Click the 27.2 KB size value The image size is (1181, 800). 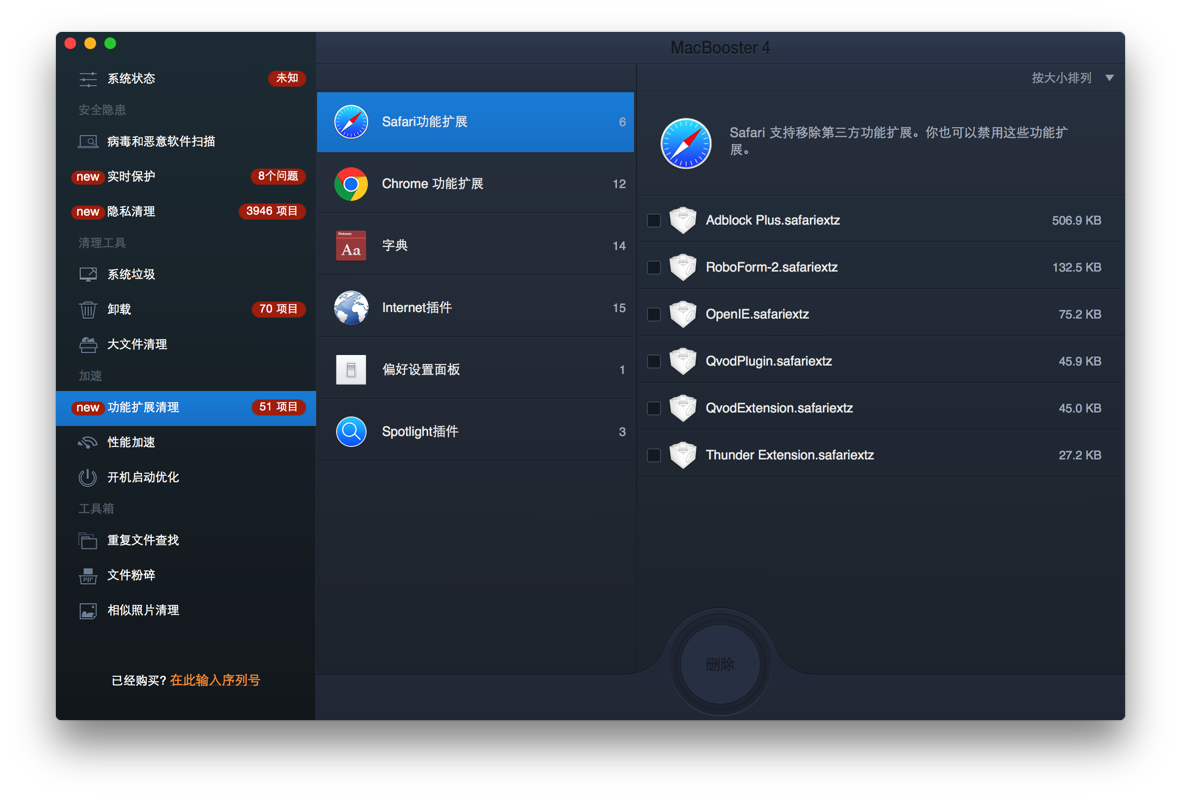click(x=1079, y=455)
